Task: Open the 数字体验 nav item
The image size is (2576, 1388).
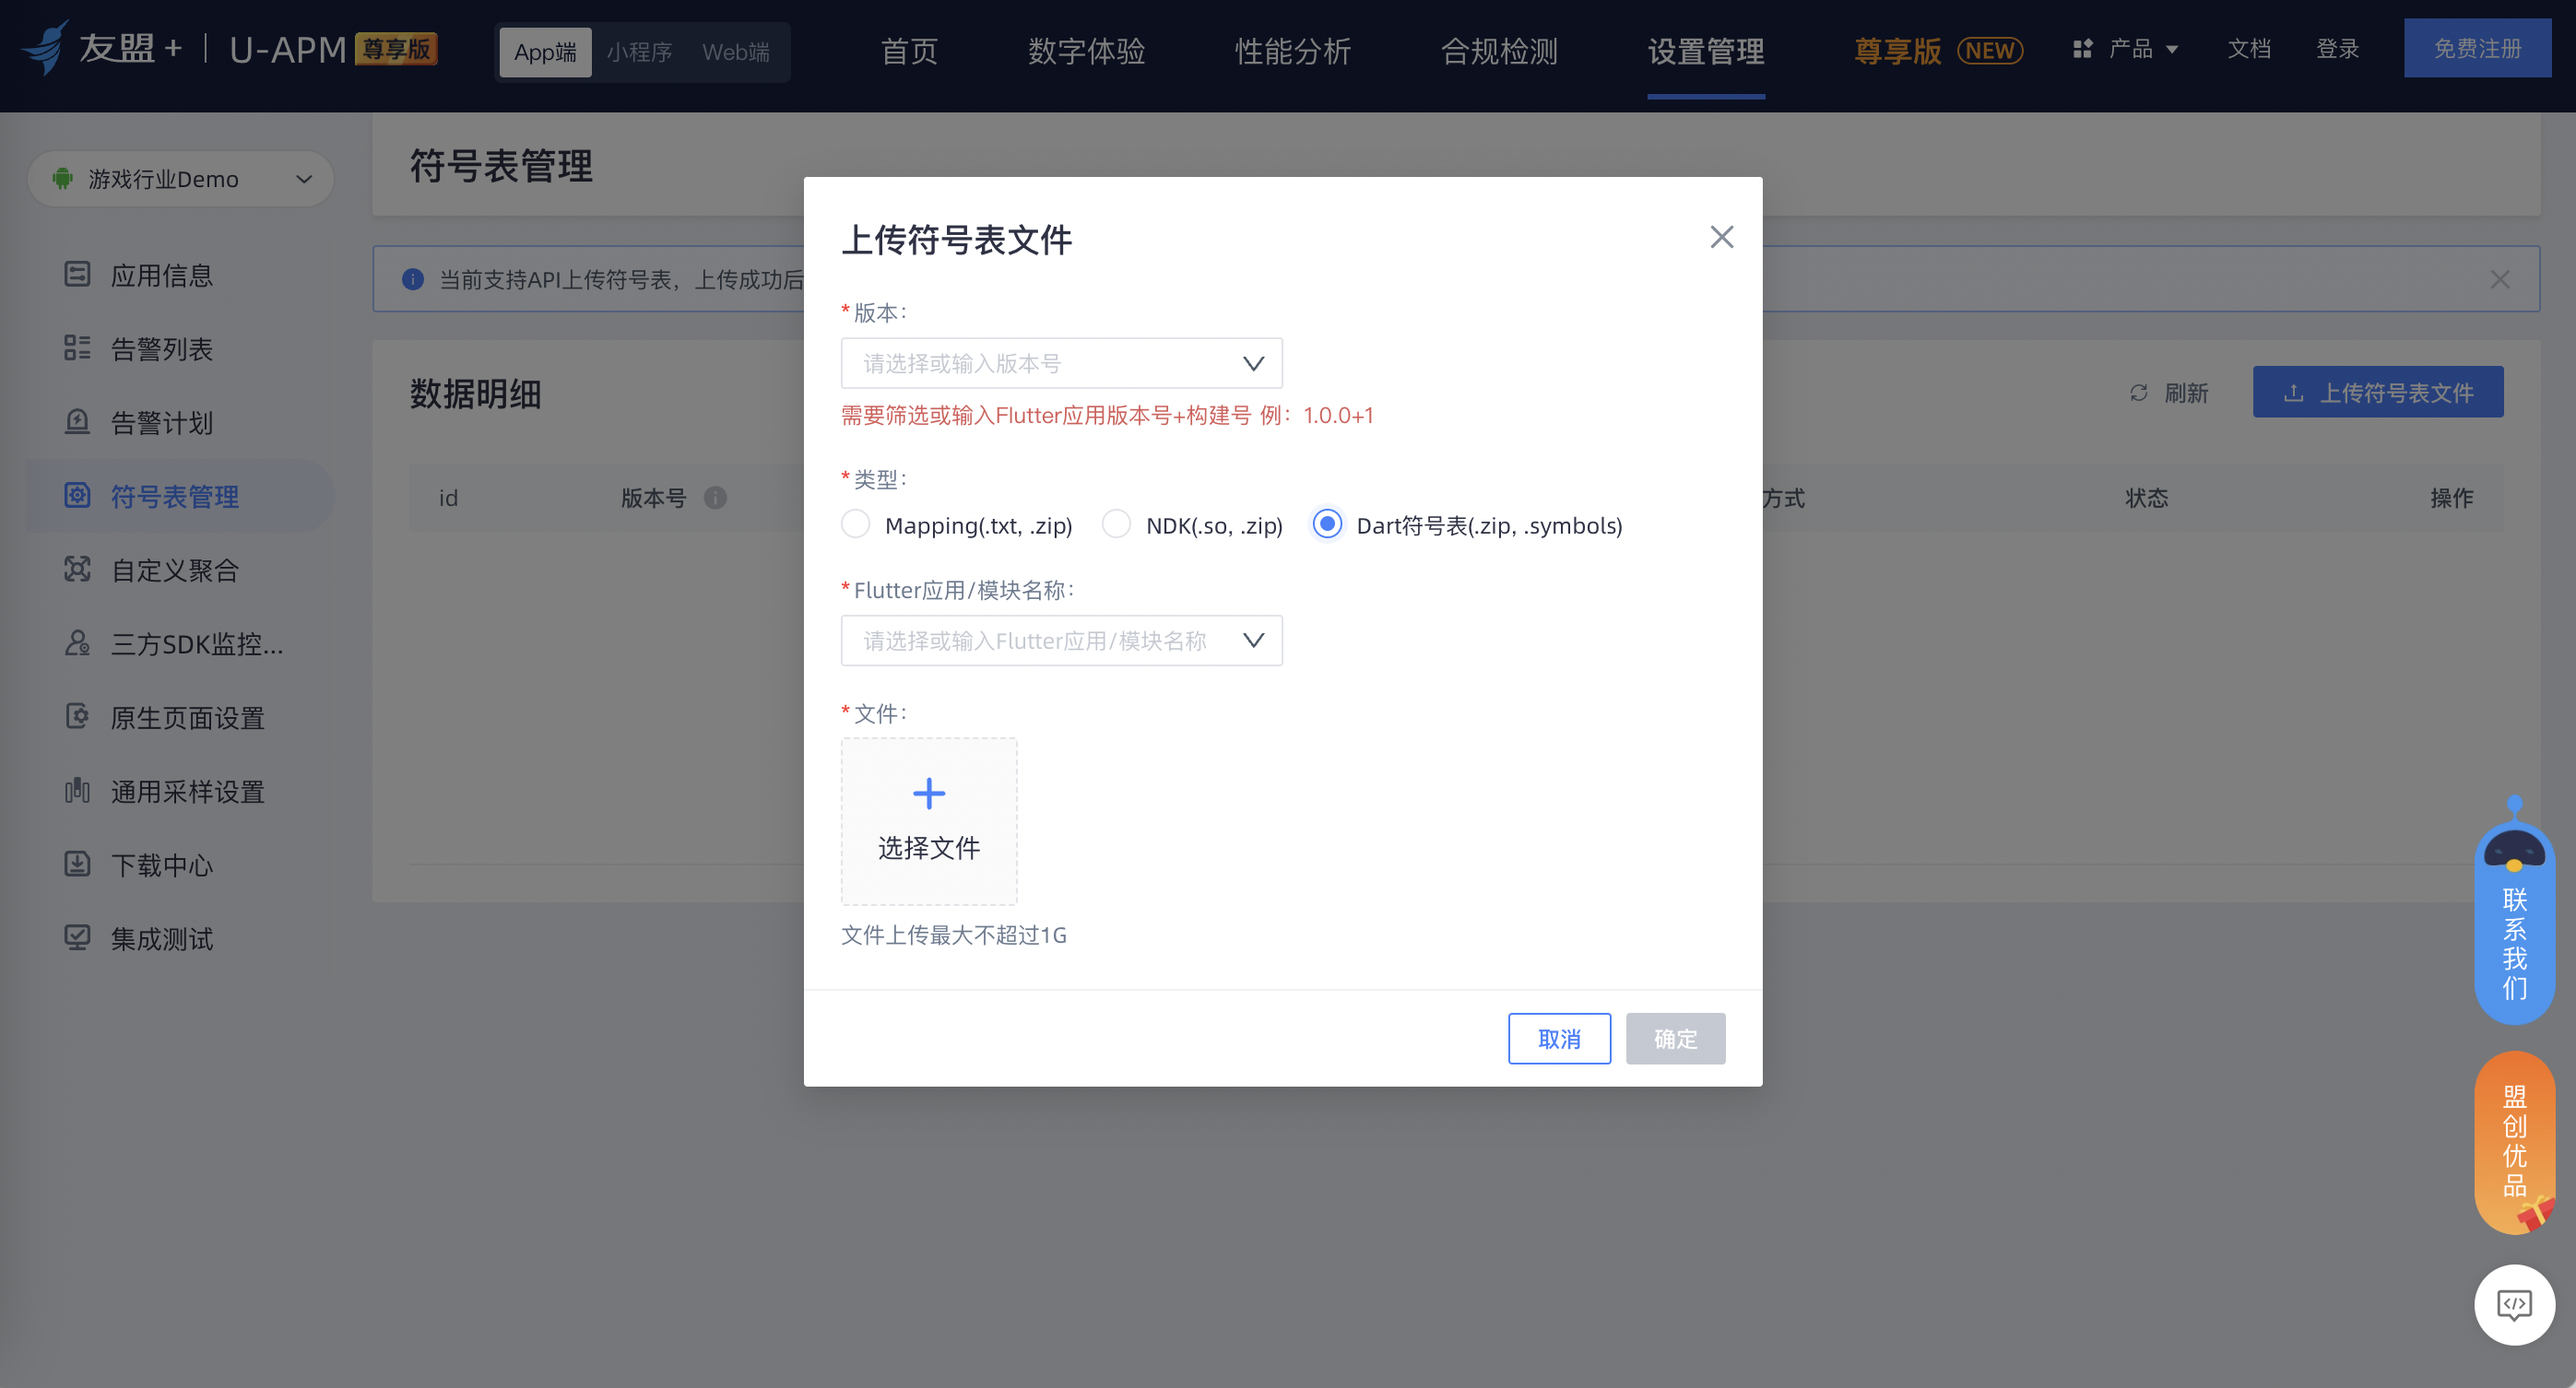Action: coord(1086,51)
